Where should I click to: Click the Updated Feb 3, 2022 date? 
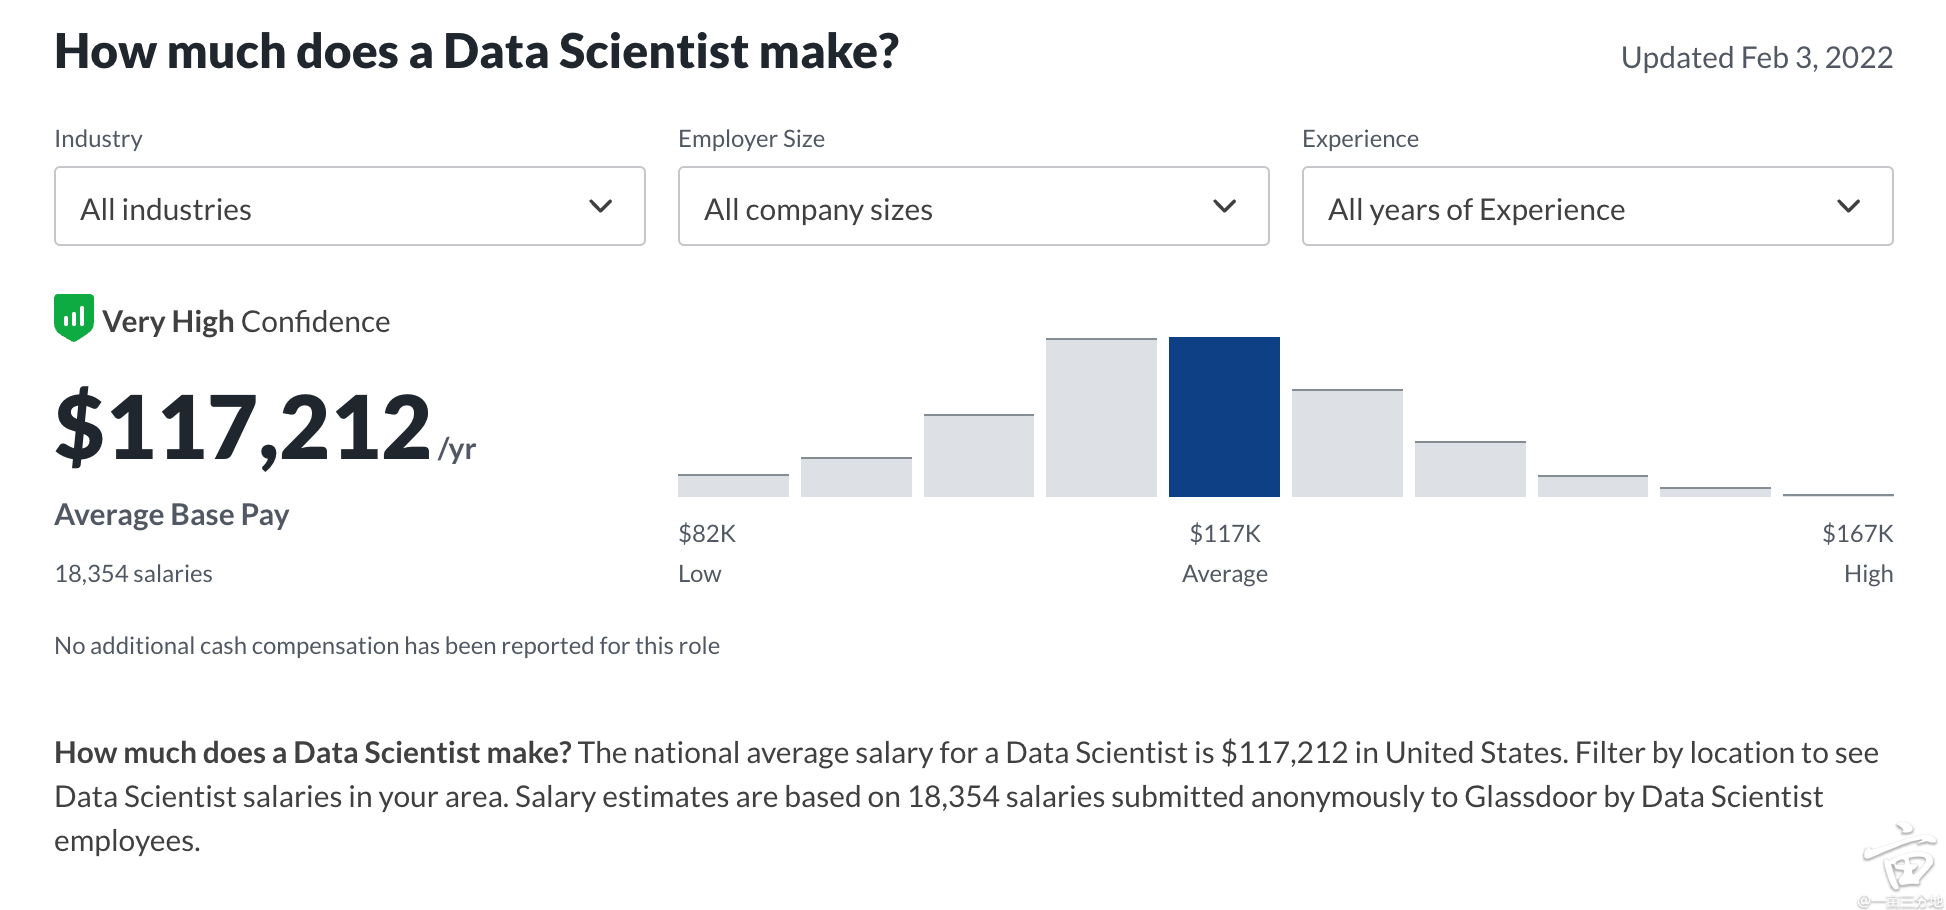click(1756, 58)
